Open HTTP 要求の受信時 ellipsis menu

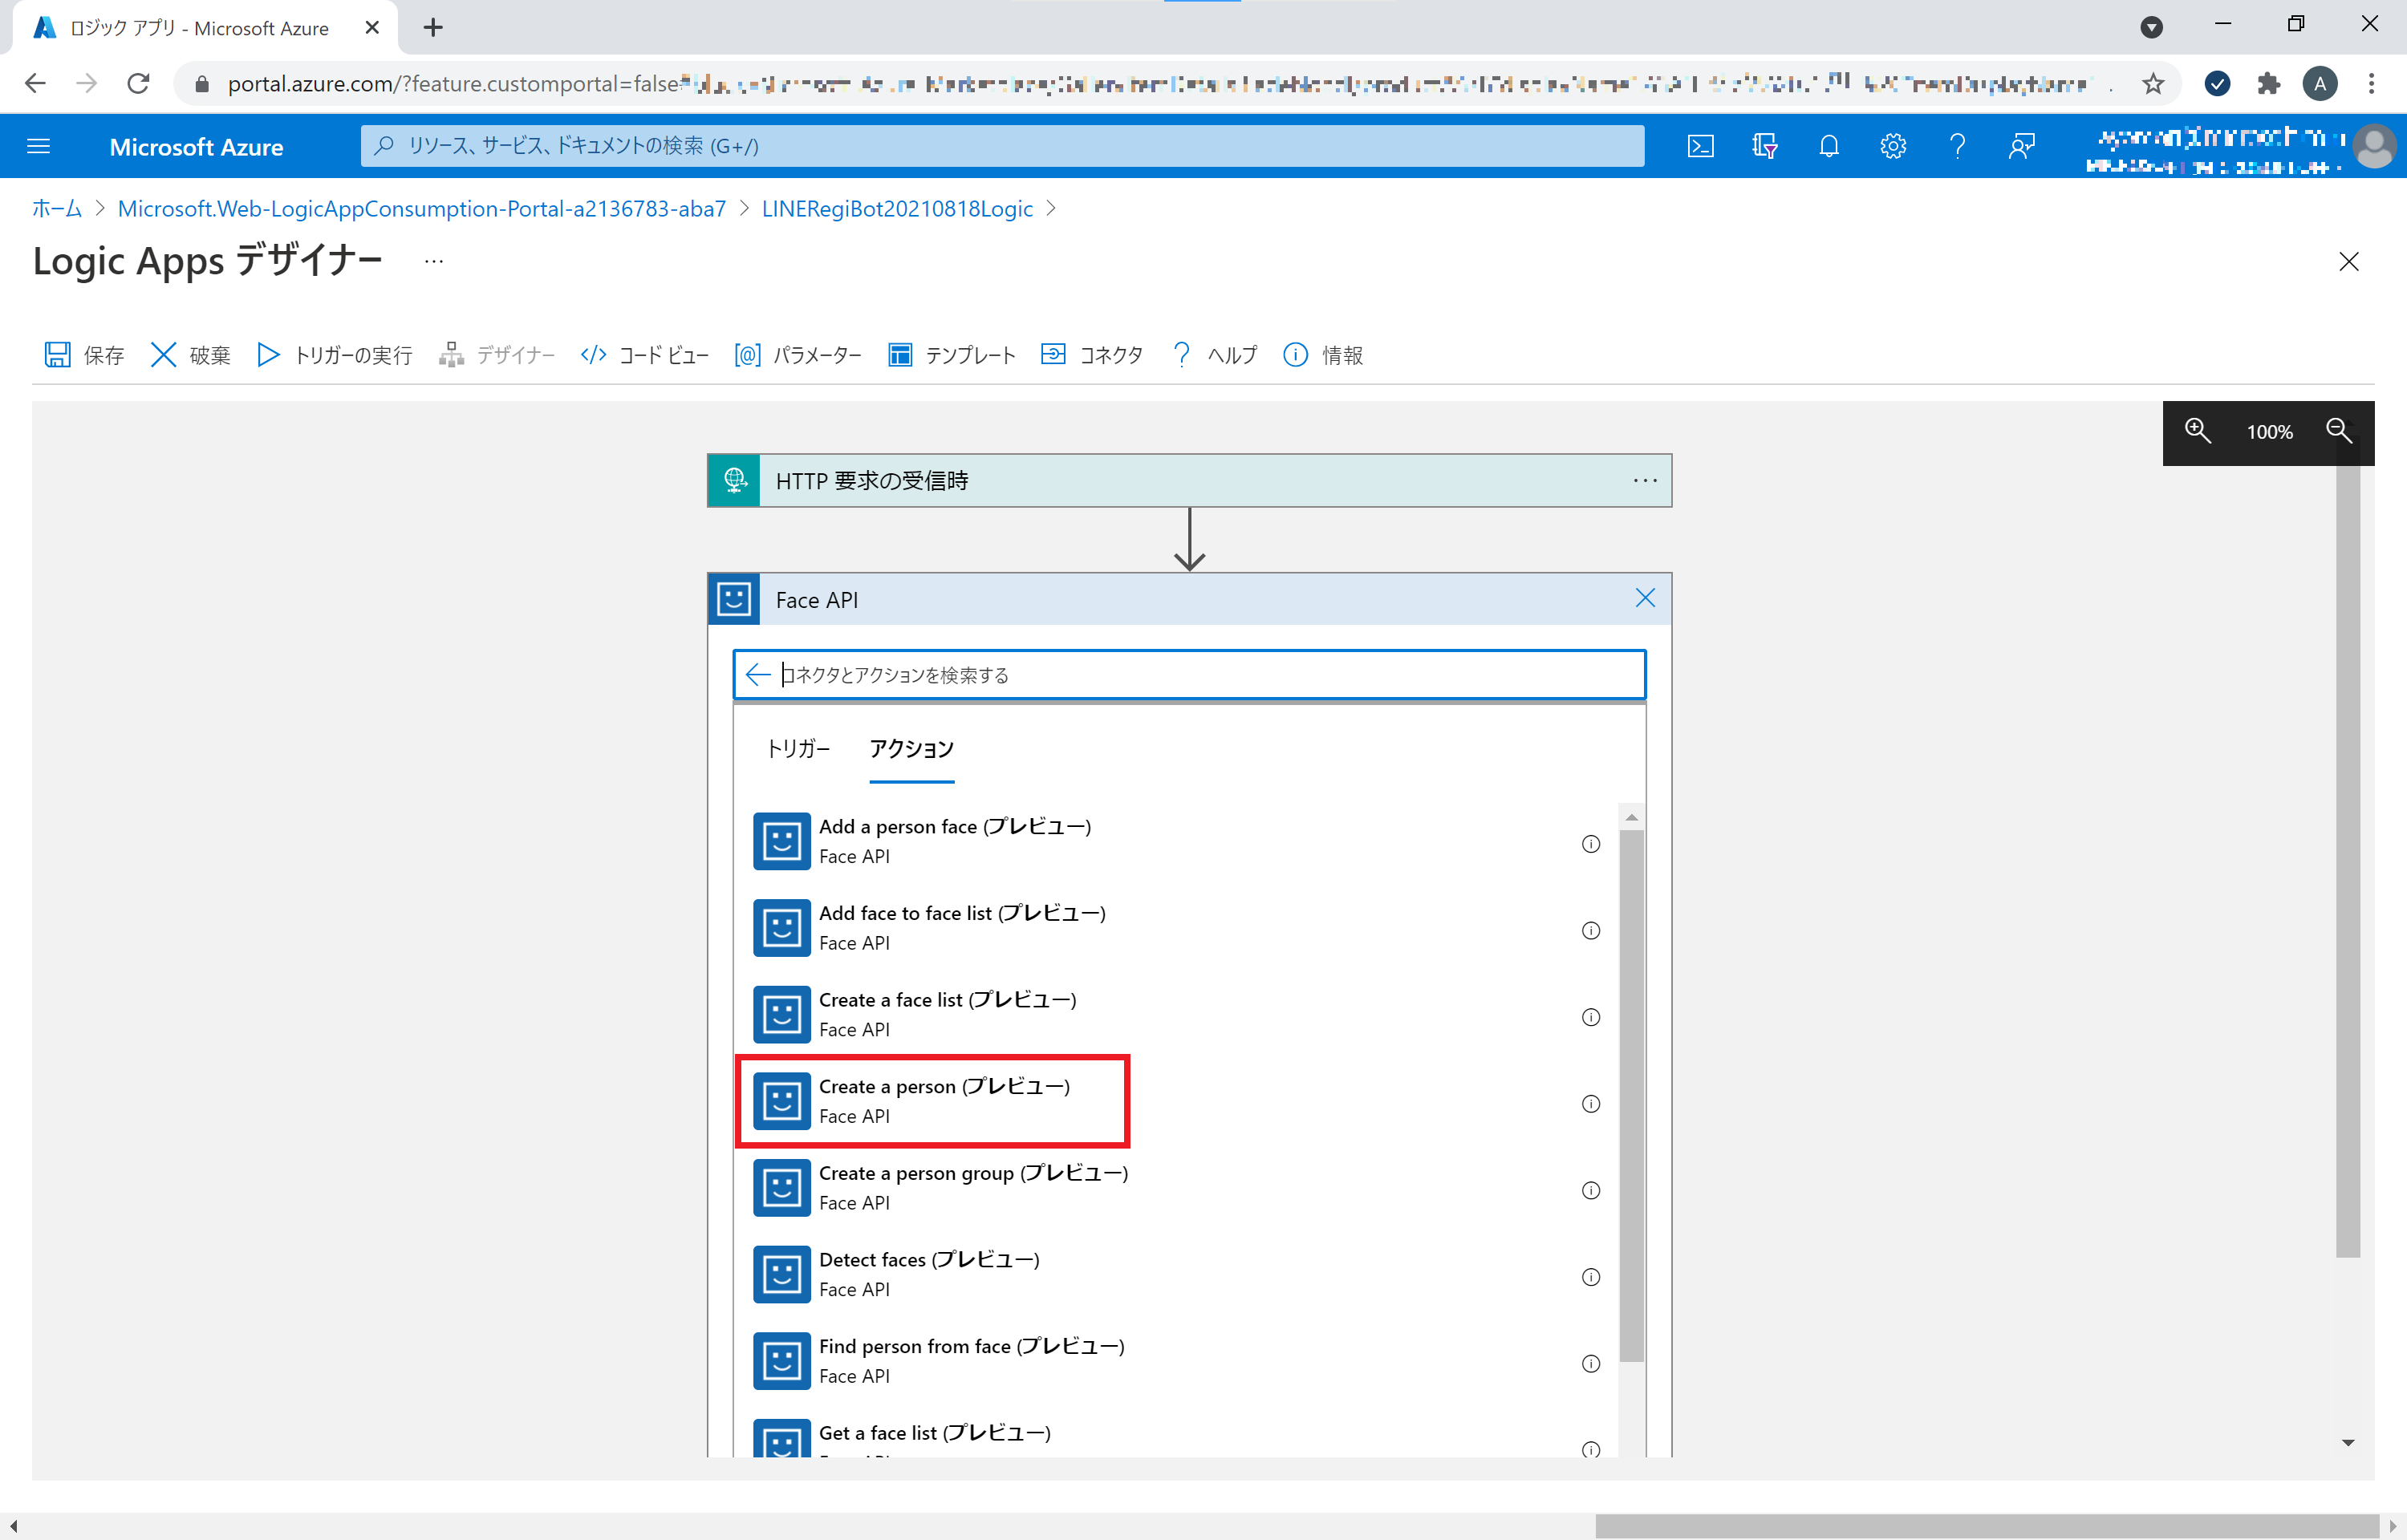pos(1645,480)
